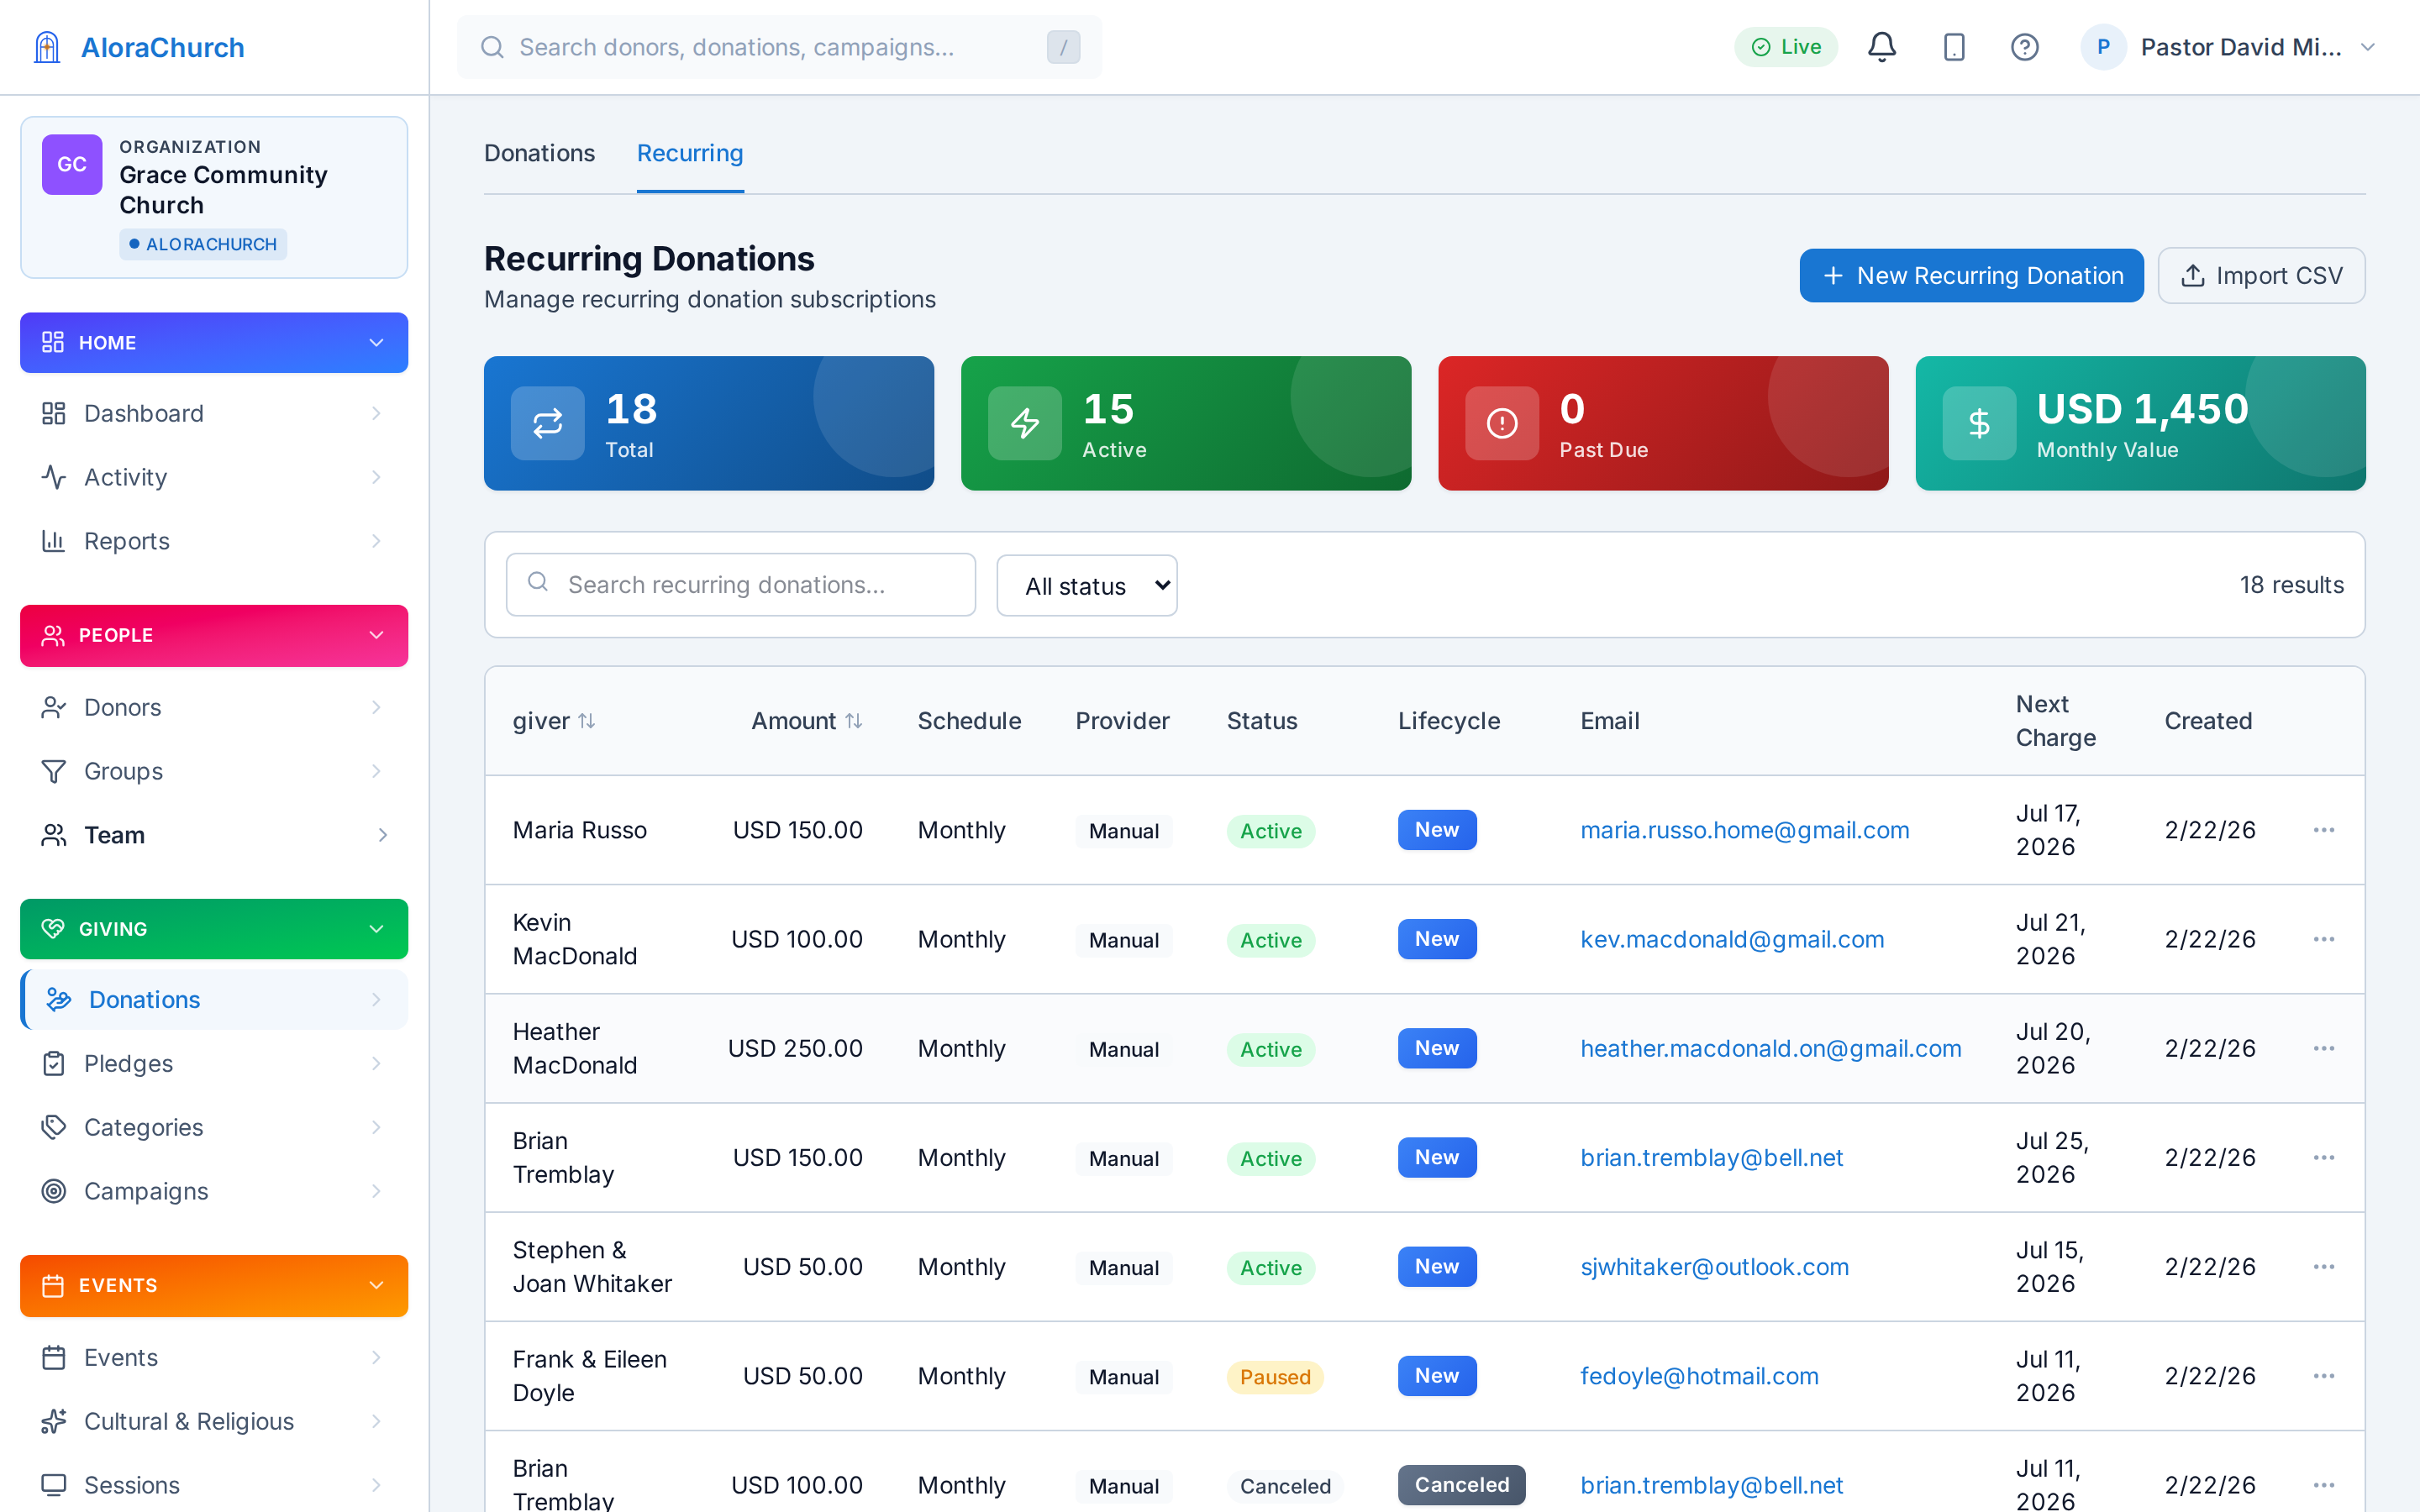Click the search magnifier icon in top bar
Image resolution: width=2420 pixels, height=1512 pixels.
(x=492, y=47)
